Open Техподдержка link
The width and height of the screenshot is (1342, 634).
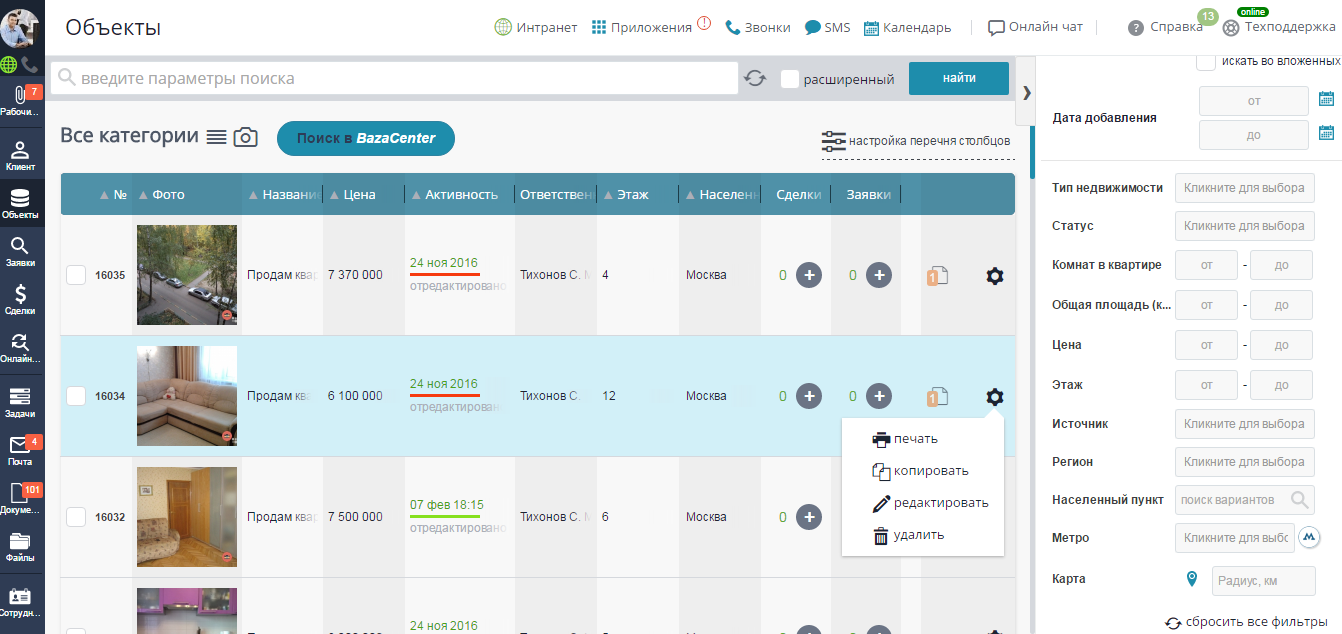[1279, 28]
